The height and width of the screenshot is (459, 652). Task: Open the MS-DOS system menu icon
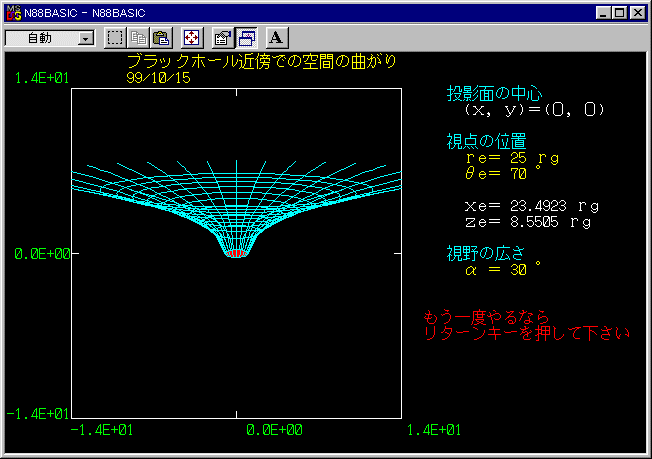pyautogui.click(x=14, y=13)
